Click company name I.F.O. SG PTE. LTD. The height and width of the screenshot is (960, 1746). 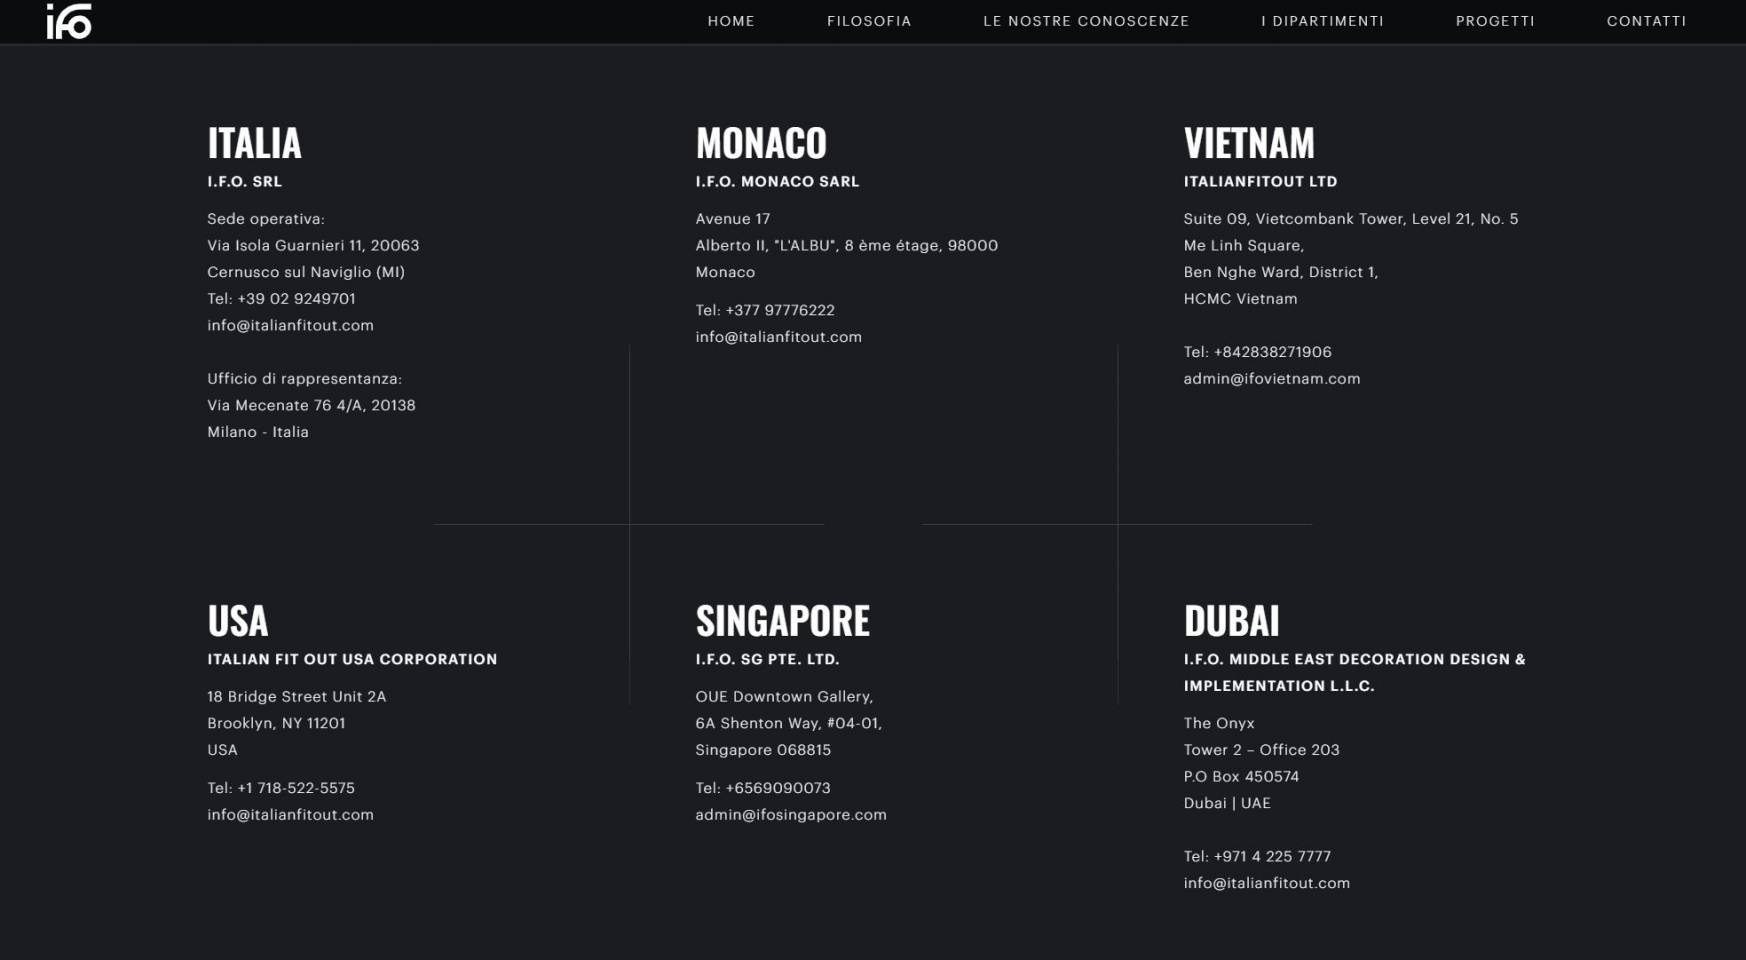[x=767, y=659]
